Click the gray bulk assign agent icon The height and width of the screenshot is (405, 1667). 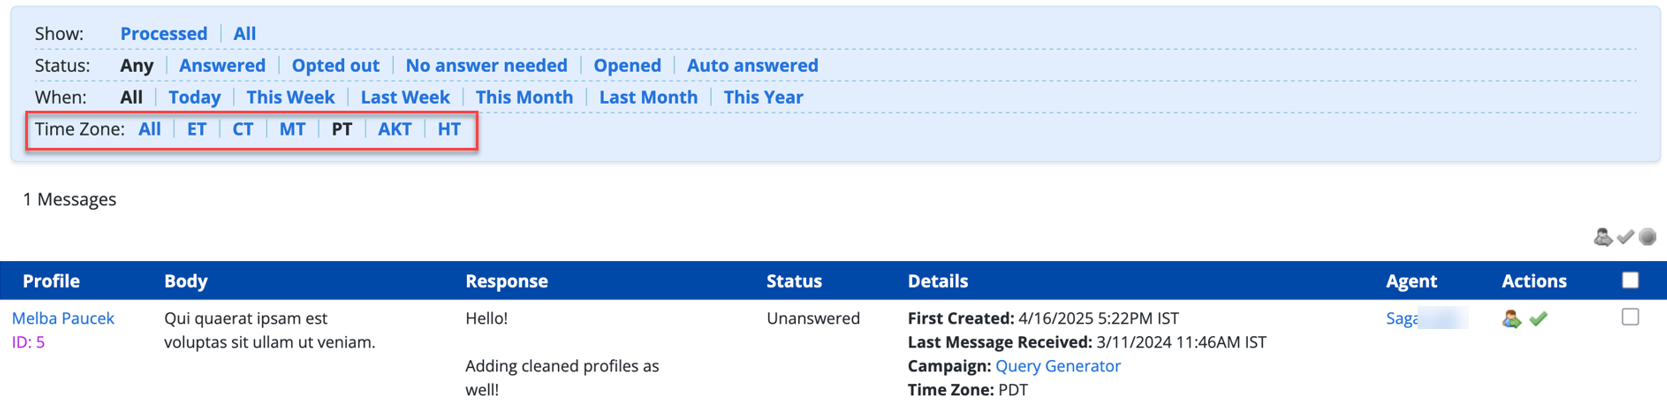click(x=1602, y=237)
